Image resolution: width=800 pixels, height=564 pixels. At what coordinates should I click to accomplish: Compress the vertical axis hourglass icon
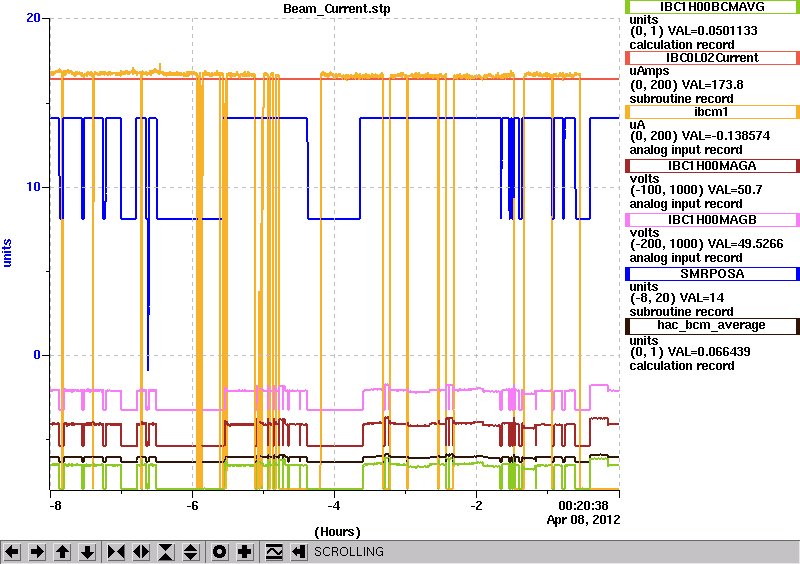coord(166,552)
